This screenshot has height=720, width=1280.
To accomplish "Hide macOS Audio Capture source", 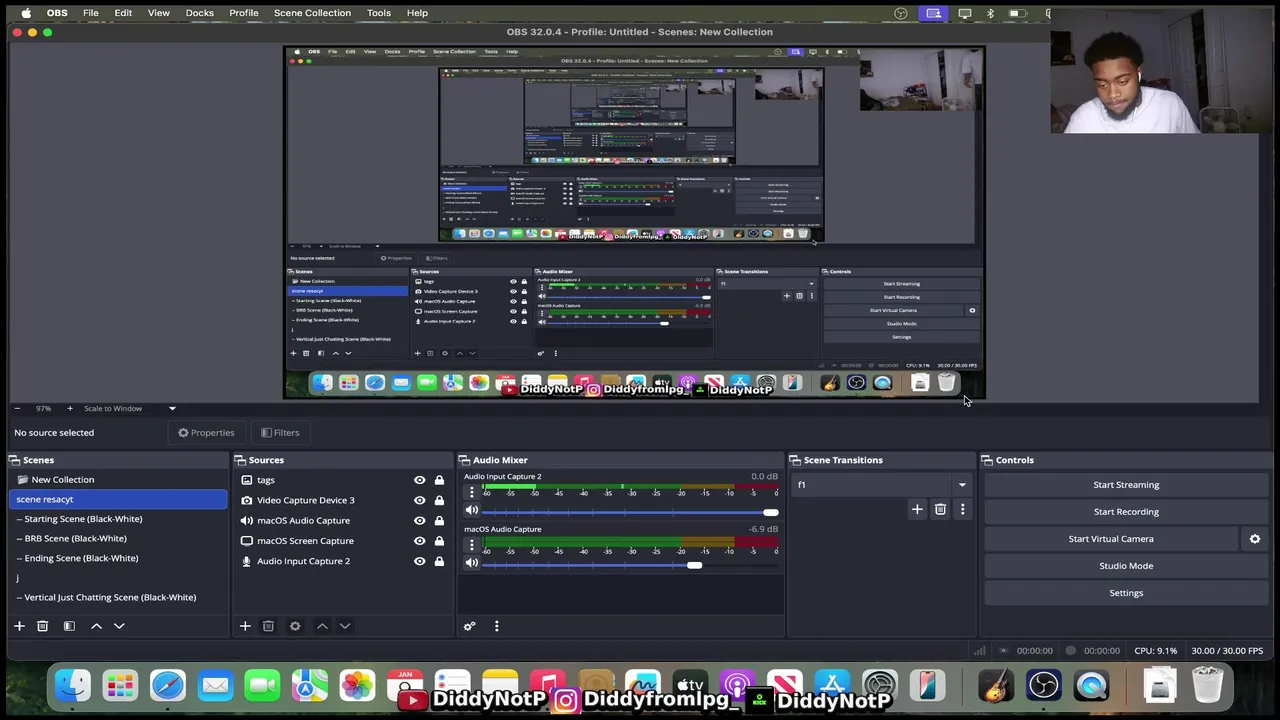I will [420, 520].
